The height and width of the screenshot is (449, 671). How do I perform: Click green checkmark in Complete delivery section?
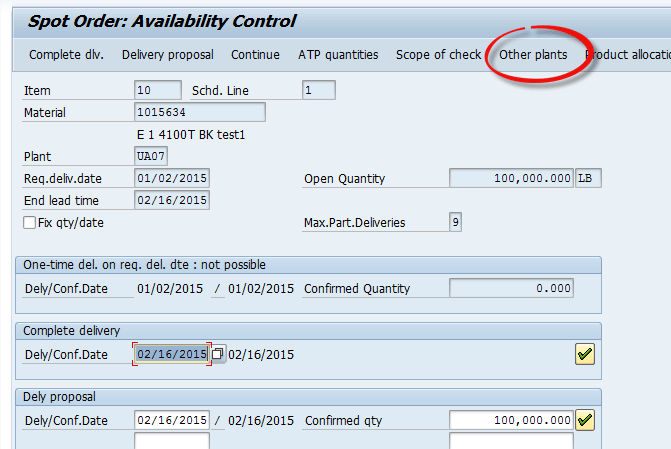585,353
